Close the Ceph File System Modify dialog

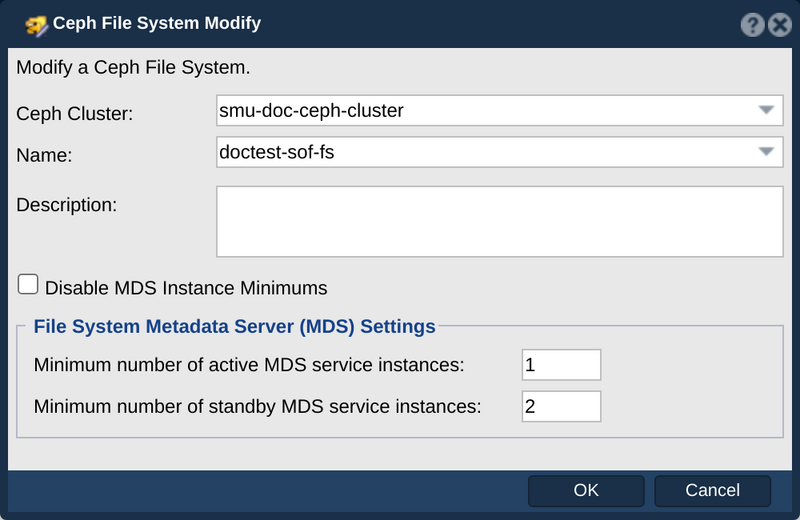point(780,24)
